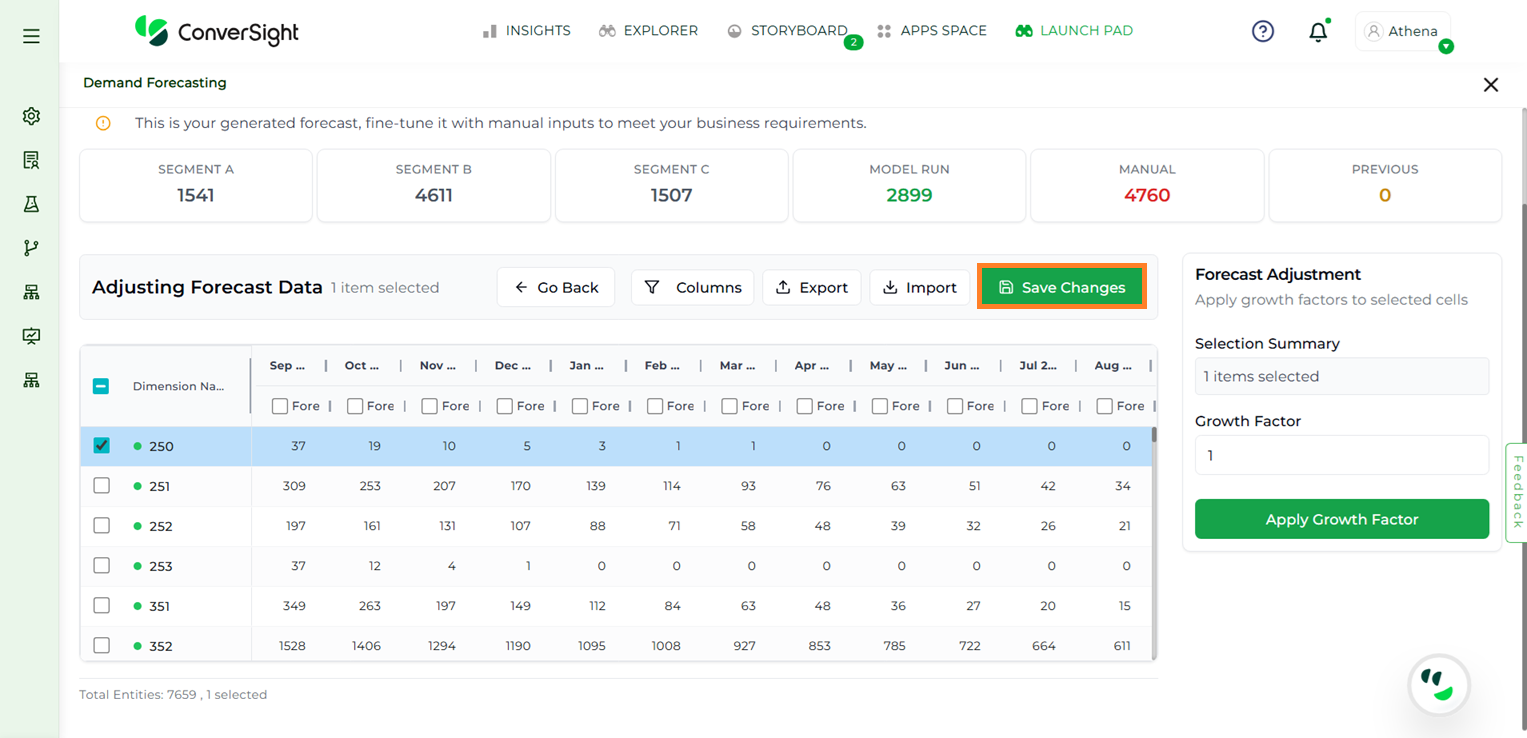Click the orange info icon beside forecast message
Viewport: 1527px width, 738px height.
103,123
